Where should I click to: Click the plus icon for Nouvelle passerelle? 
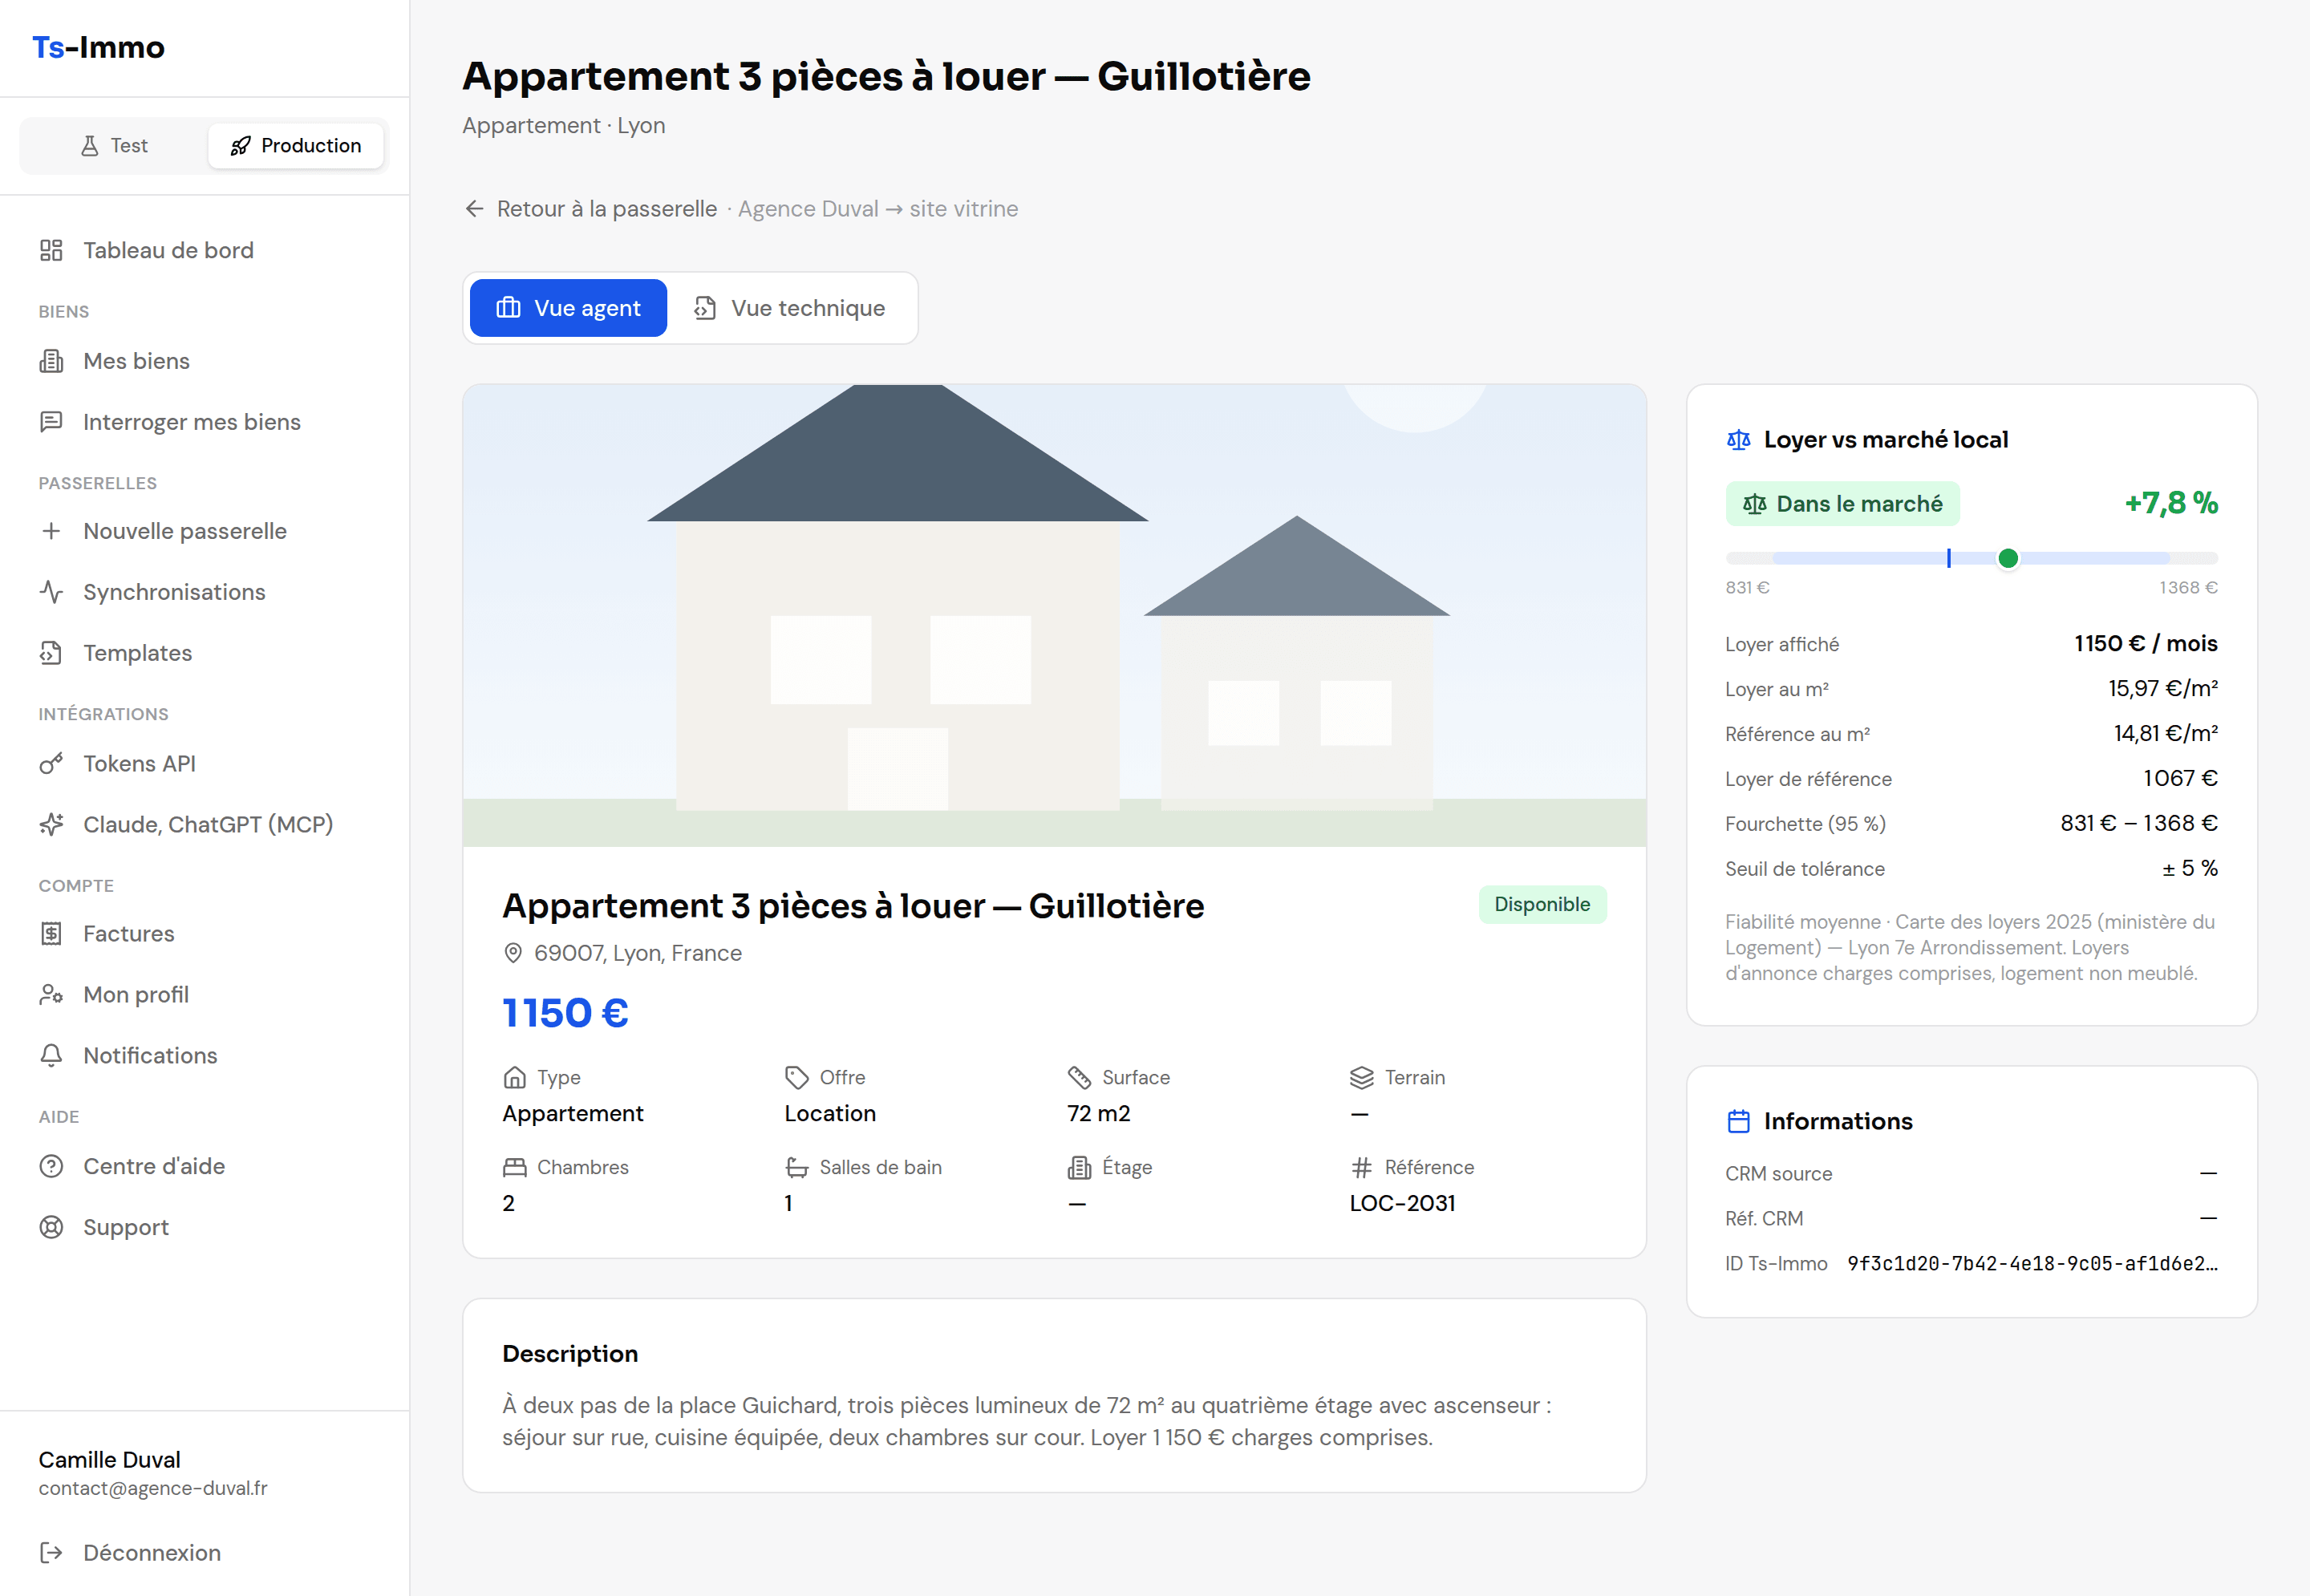coord(51,531)
